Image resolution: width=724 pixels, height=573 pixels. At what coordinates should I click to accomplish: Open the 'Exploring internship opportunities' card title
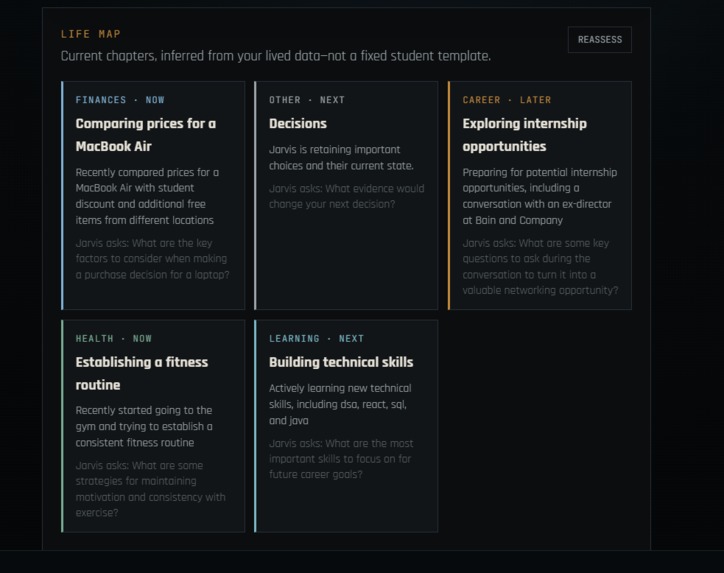coord(525,135)
